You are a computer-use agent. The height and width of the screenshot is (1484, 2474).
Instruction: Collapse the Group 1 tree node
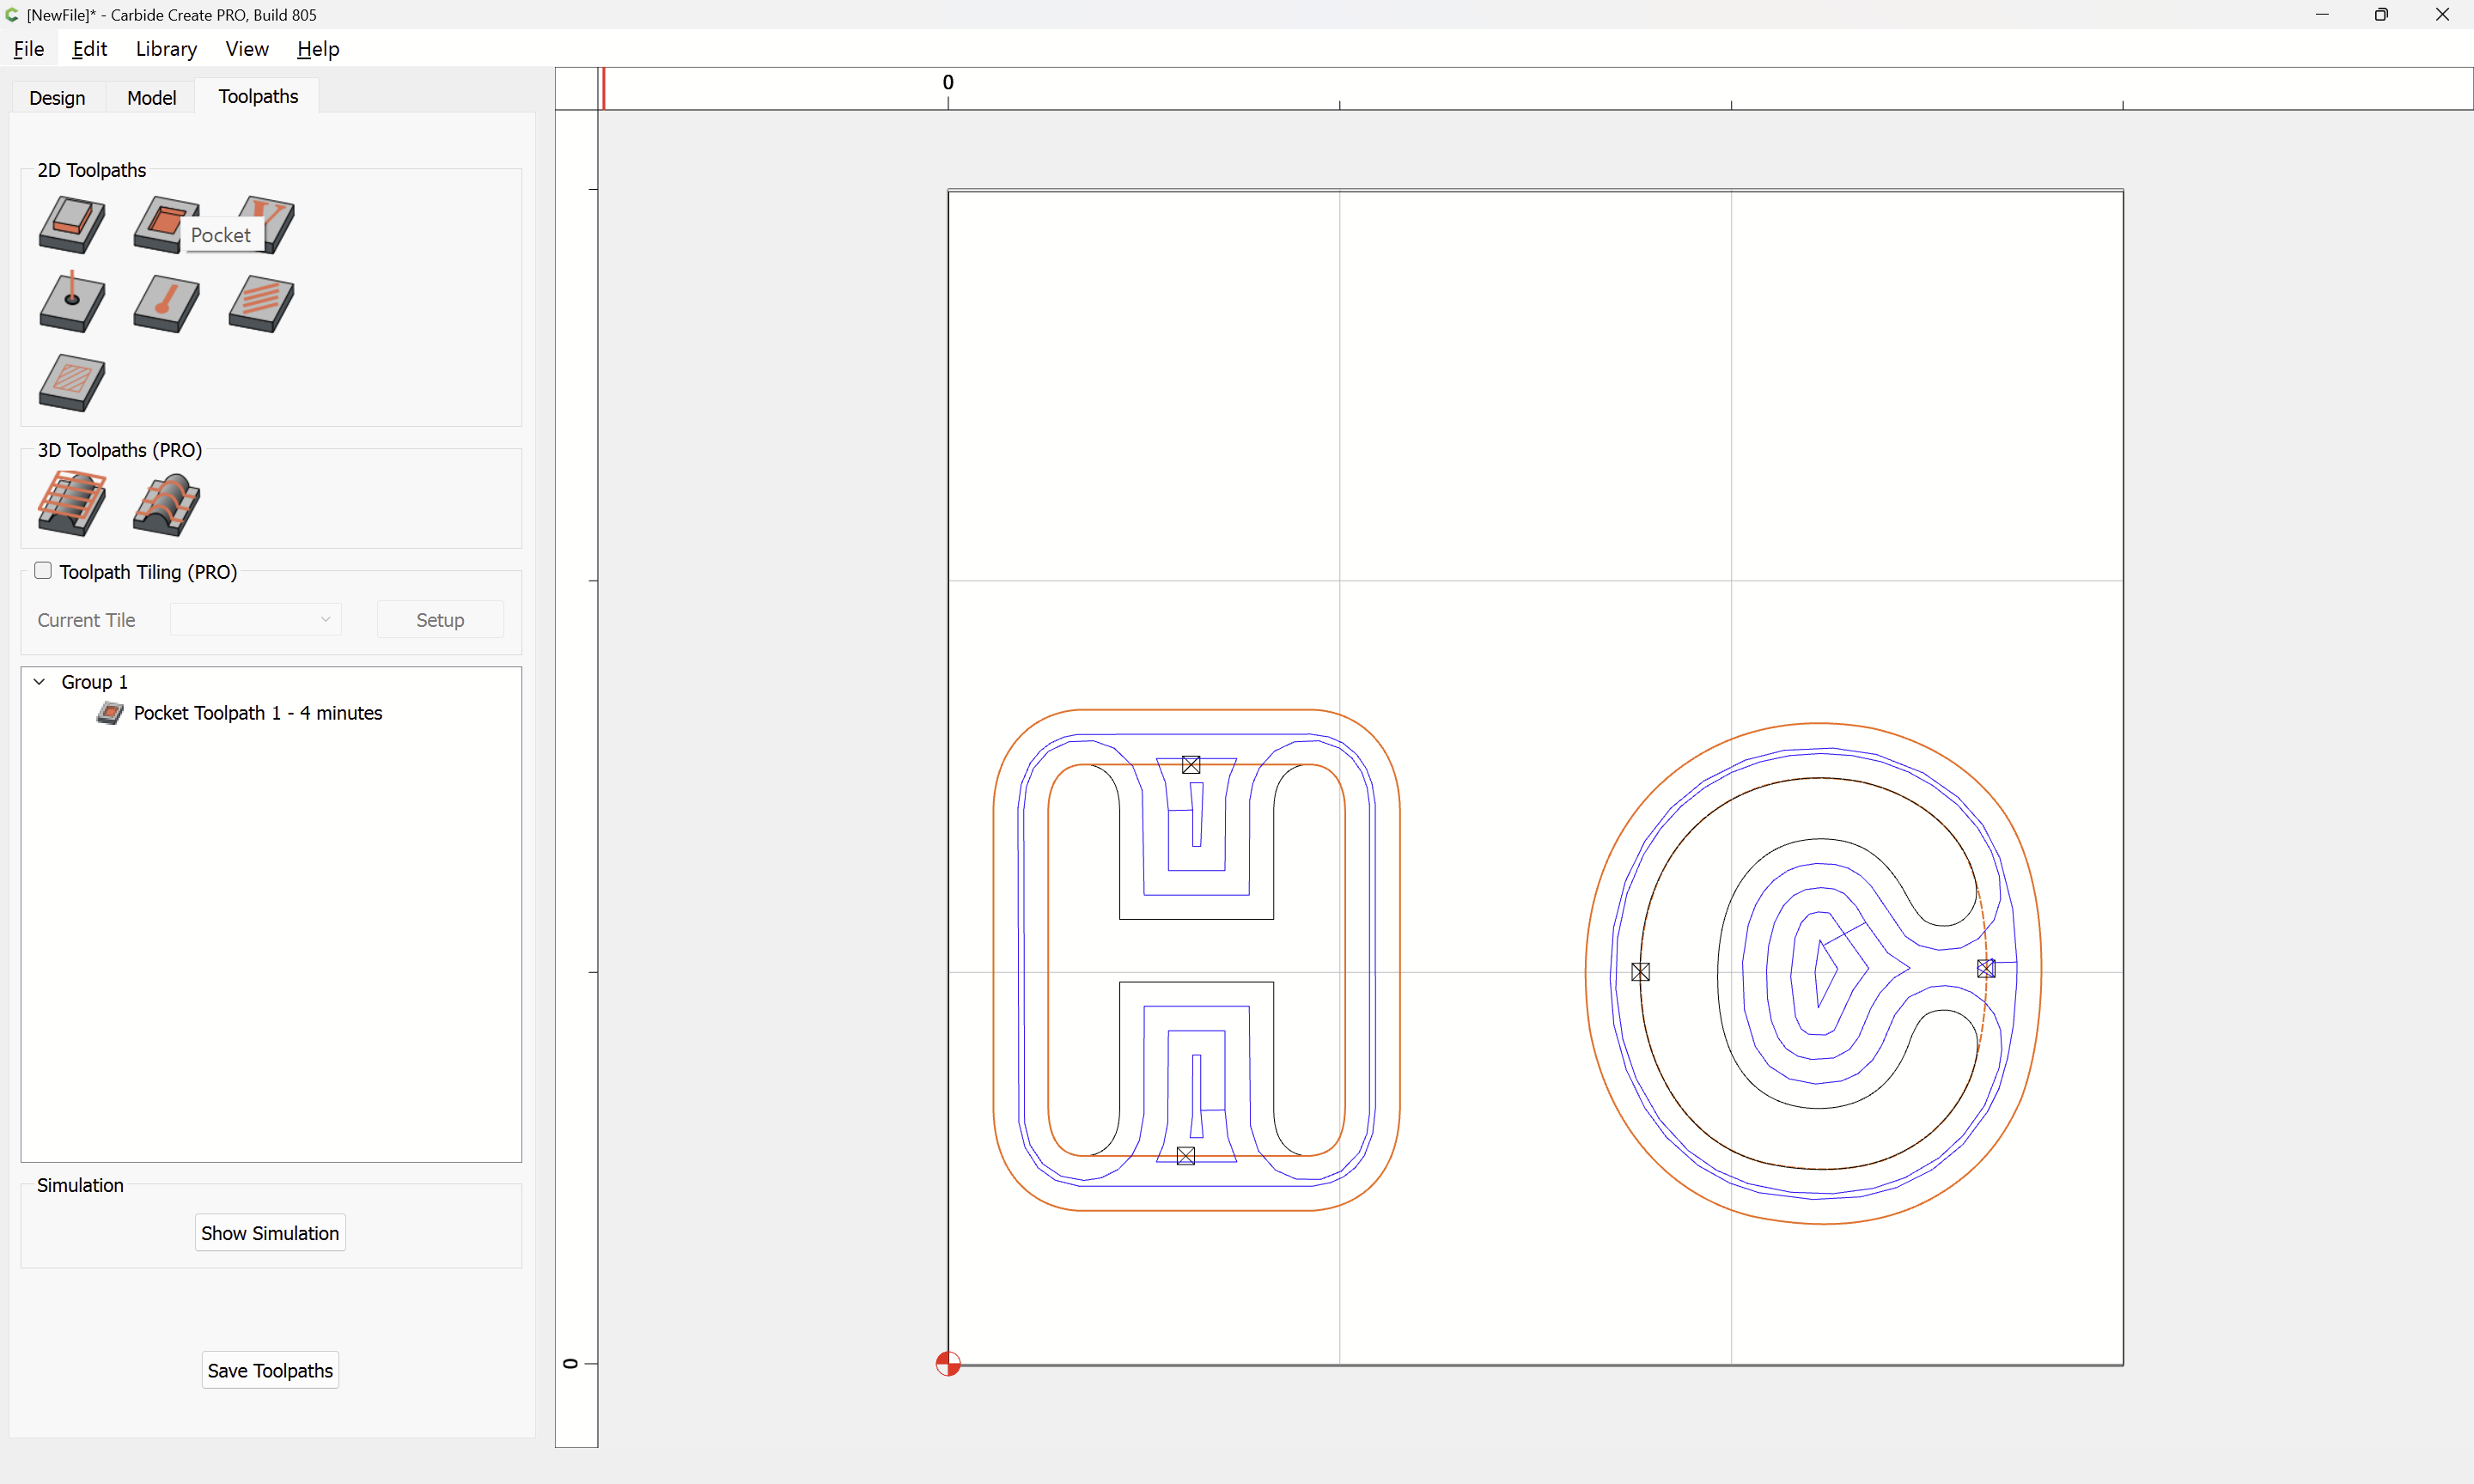[x=40, y=682]
